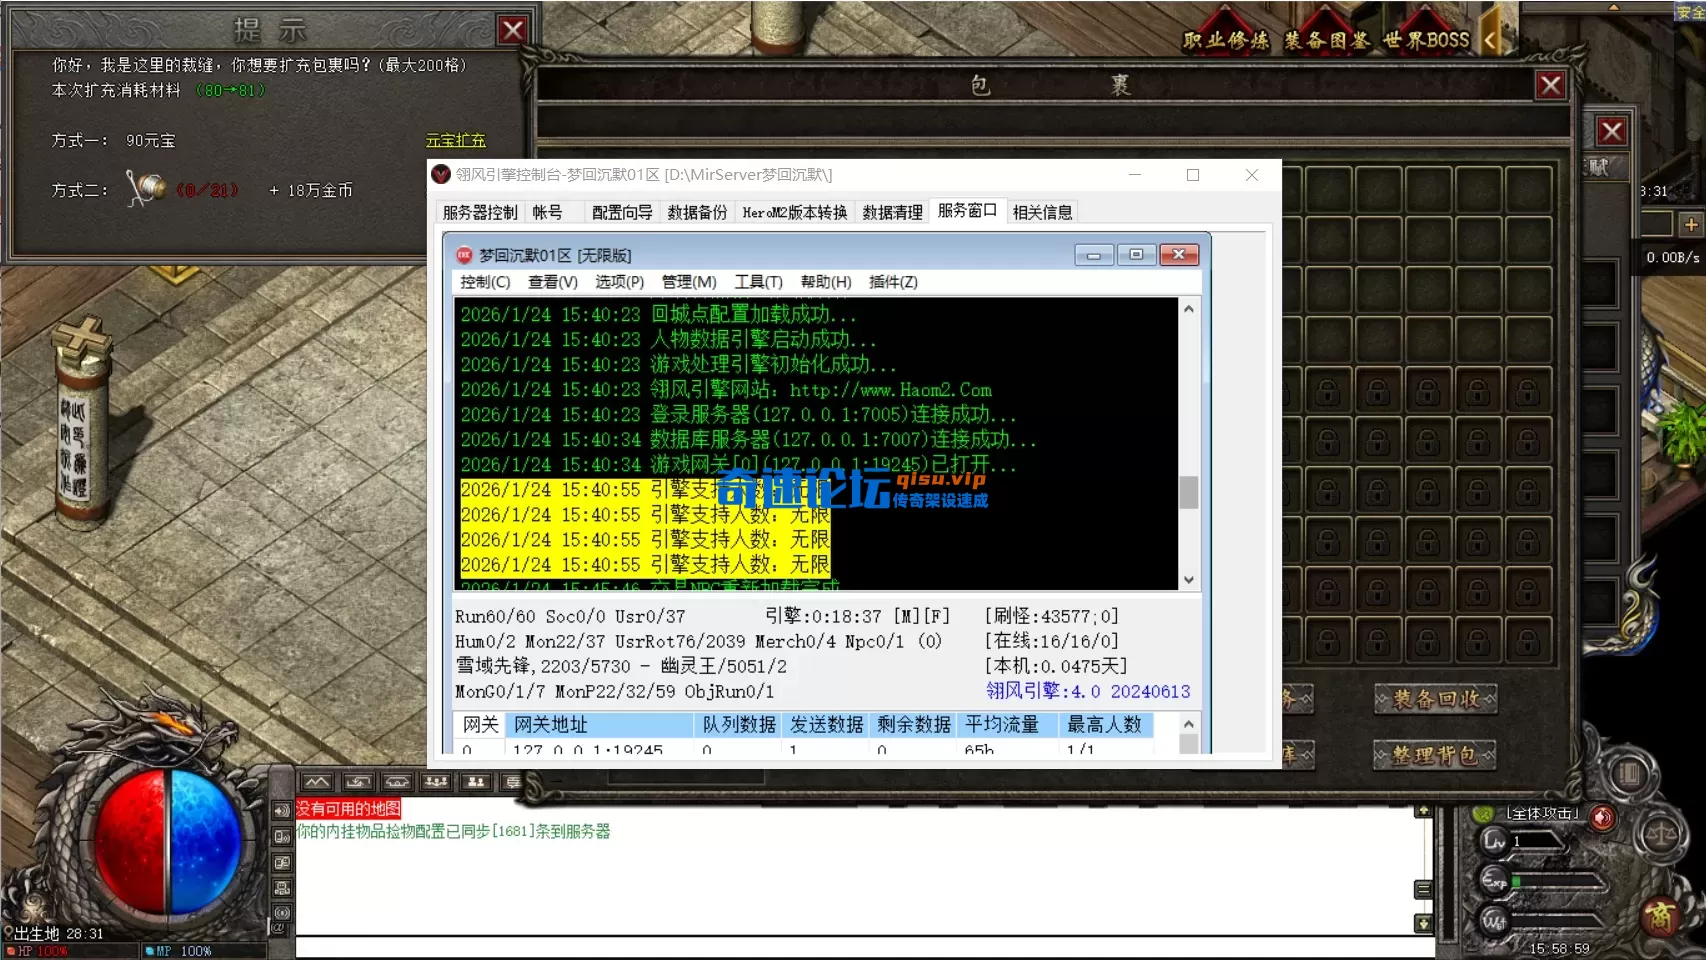Click the chat message icon in the bottom toolbar
The image size is (1706, 960).
[513, 781]
